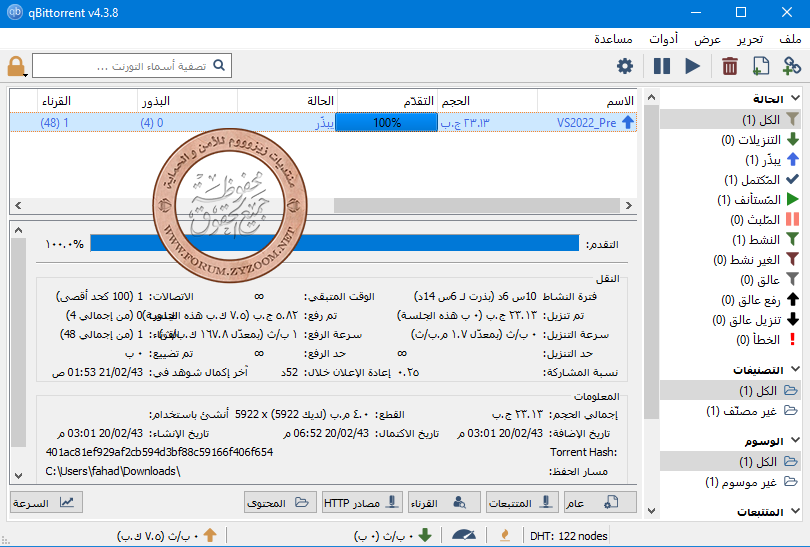Click the pause toolbar icon

(662, 66)
